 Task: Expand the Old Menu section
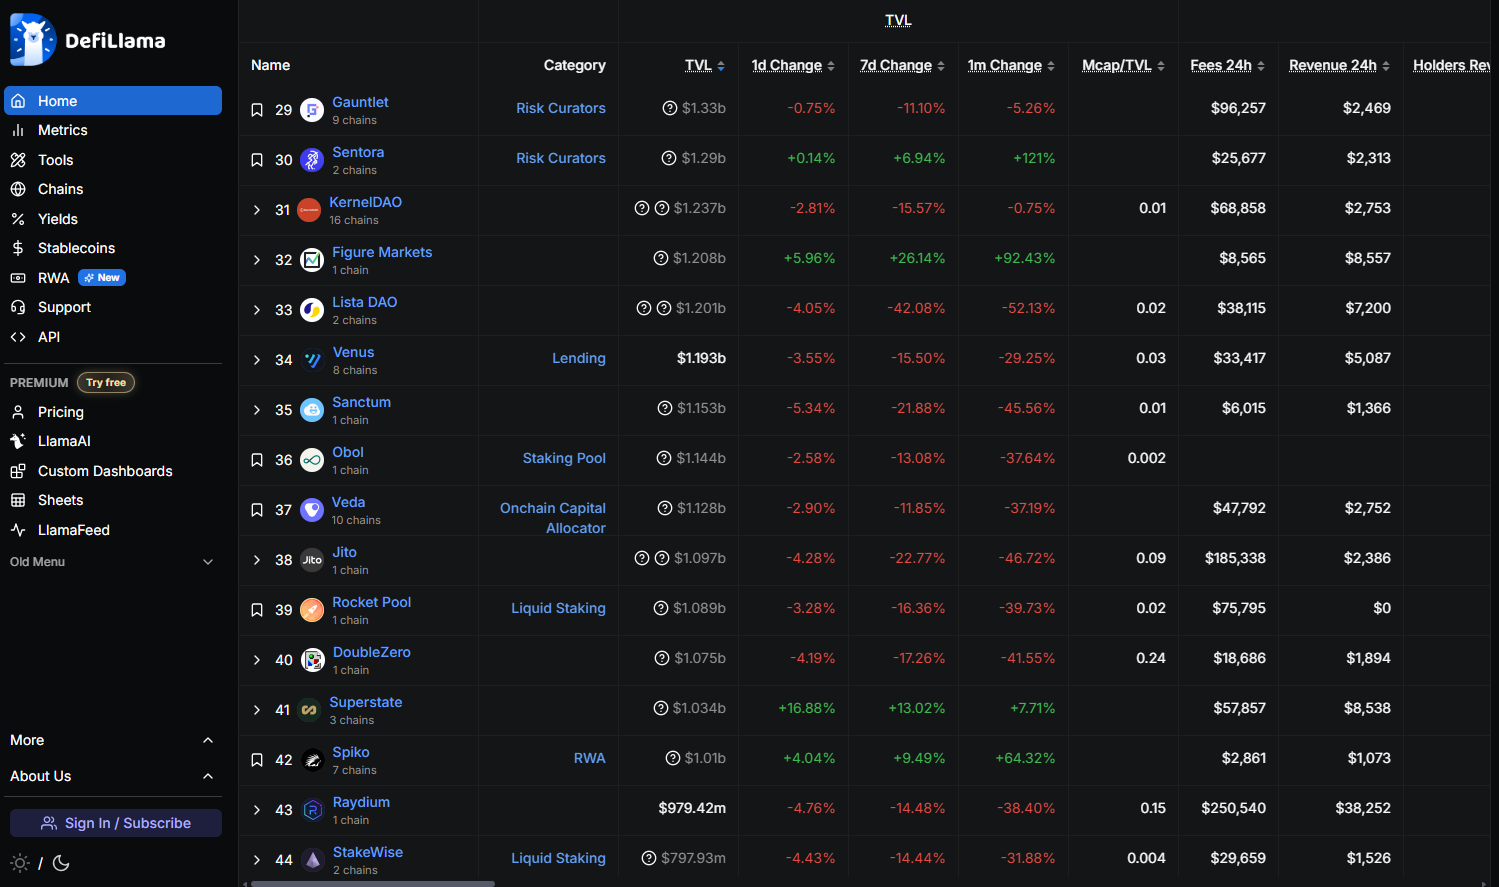pyautogui.click(x=208, y=562)
